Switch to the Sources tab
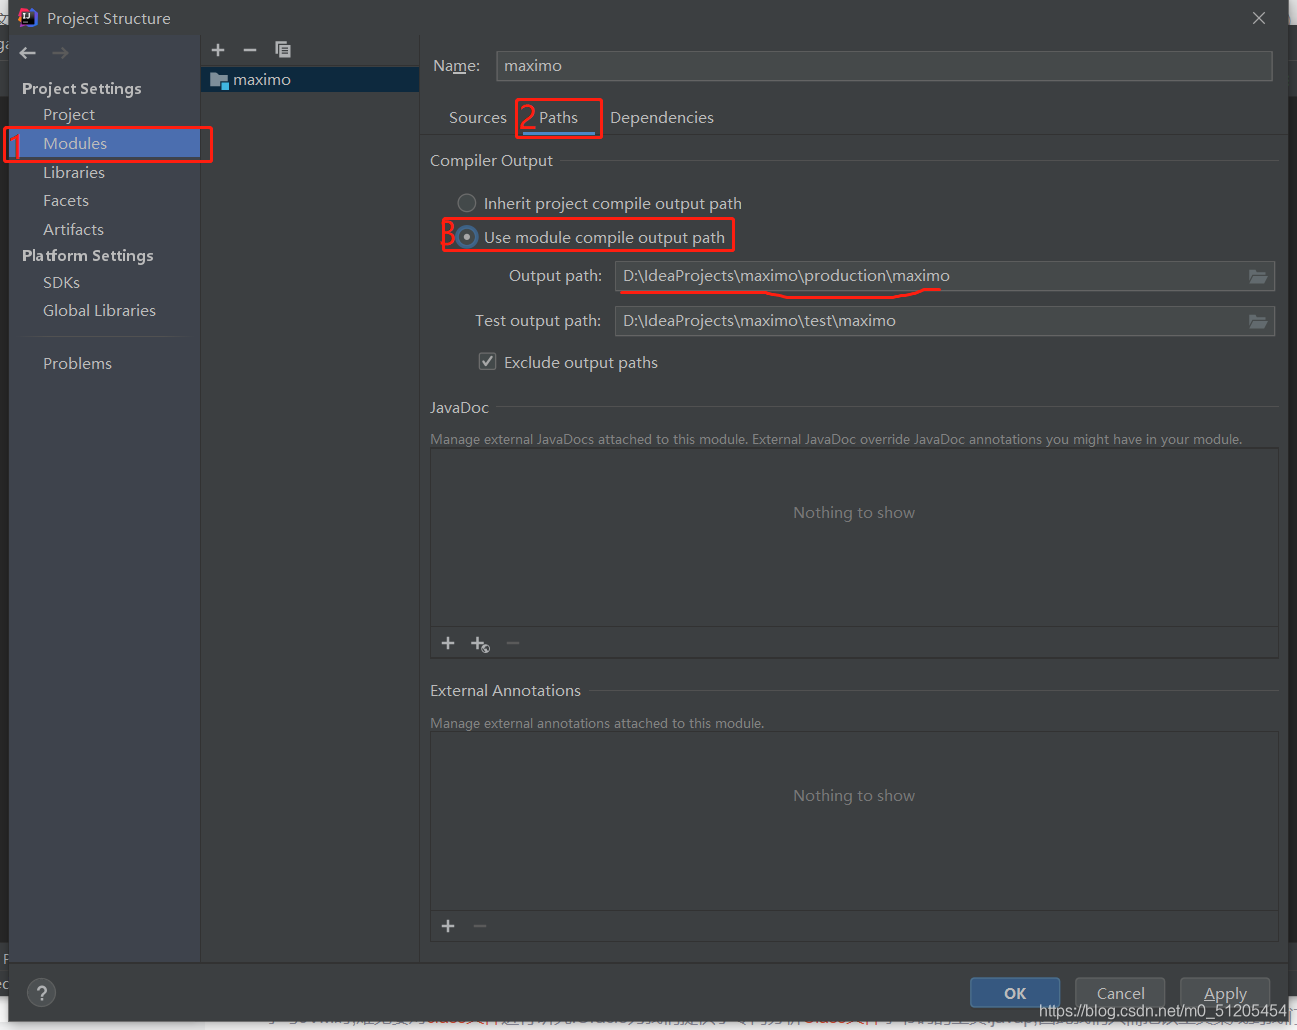The image size is (1297, 1030). (478, 118)
